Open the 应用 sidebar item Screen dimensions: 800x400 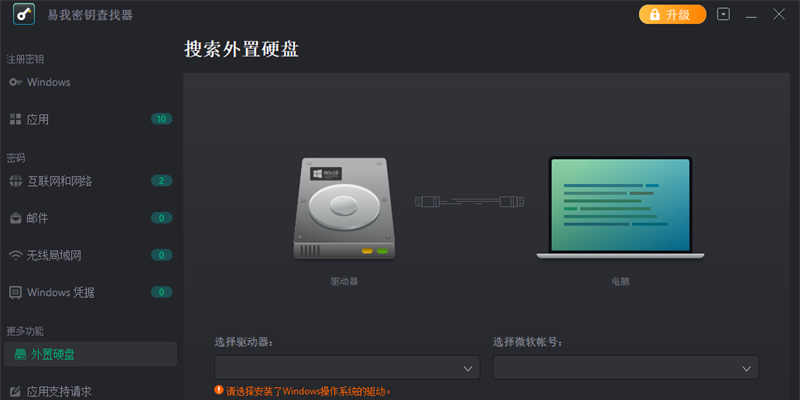(x=38, y=119)
